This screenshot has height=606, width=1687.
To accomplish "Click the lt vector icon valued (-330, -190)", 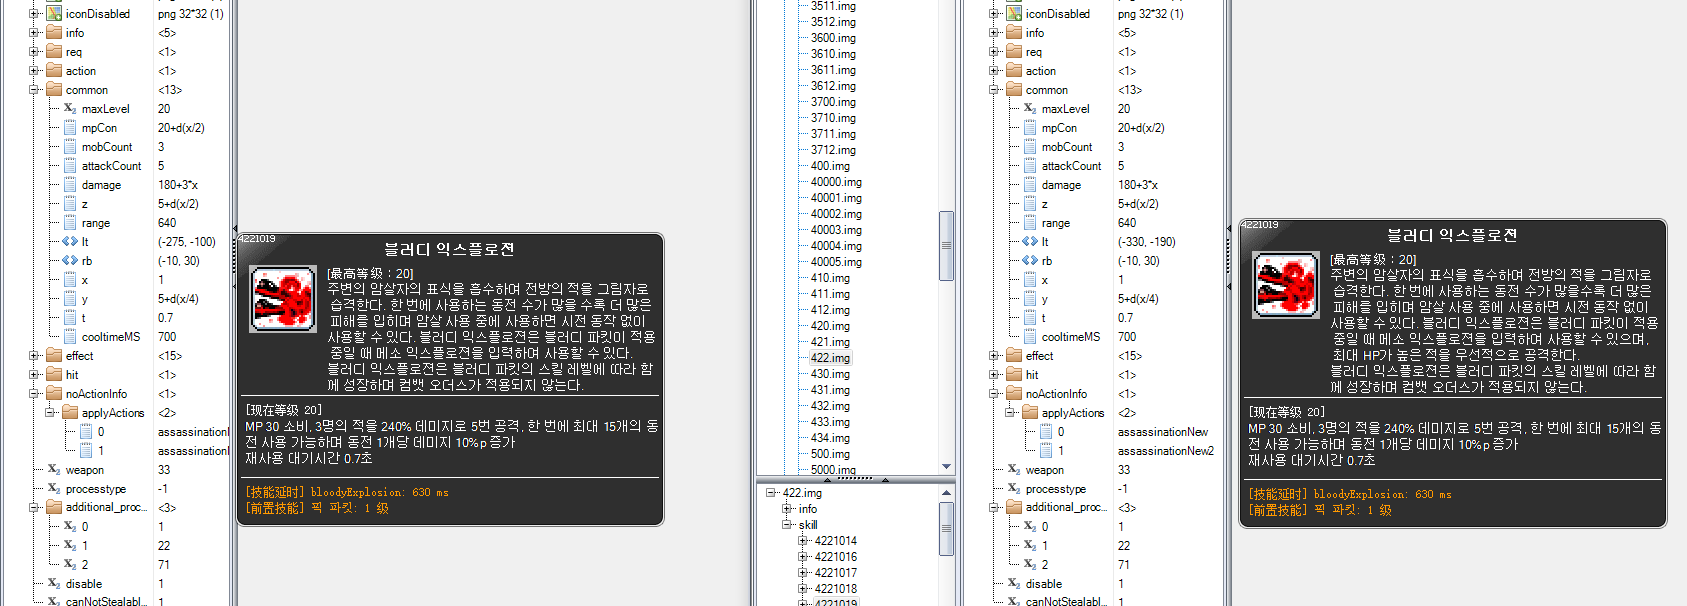I will point(1029,242).
